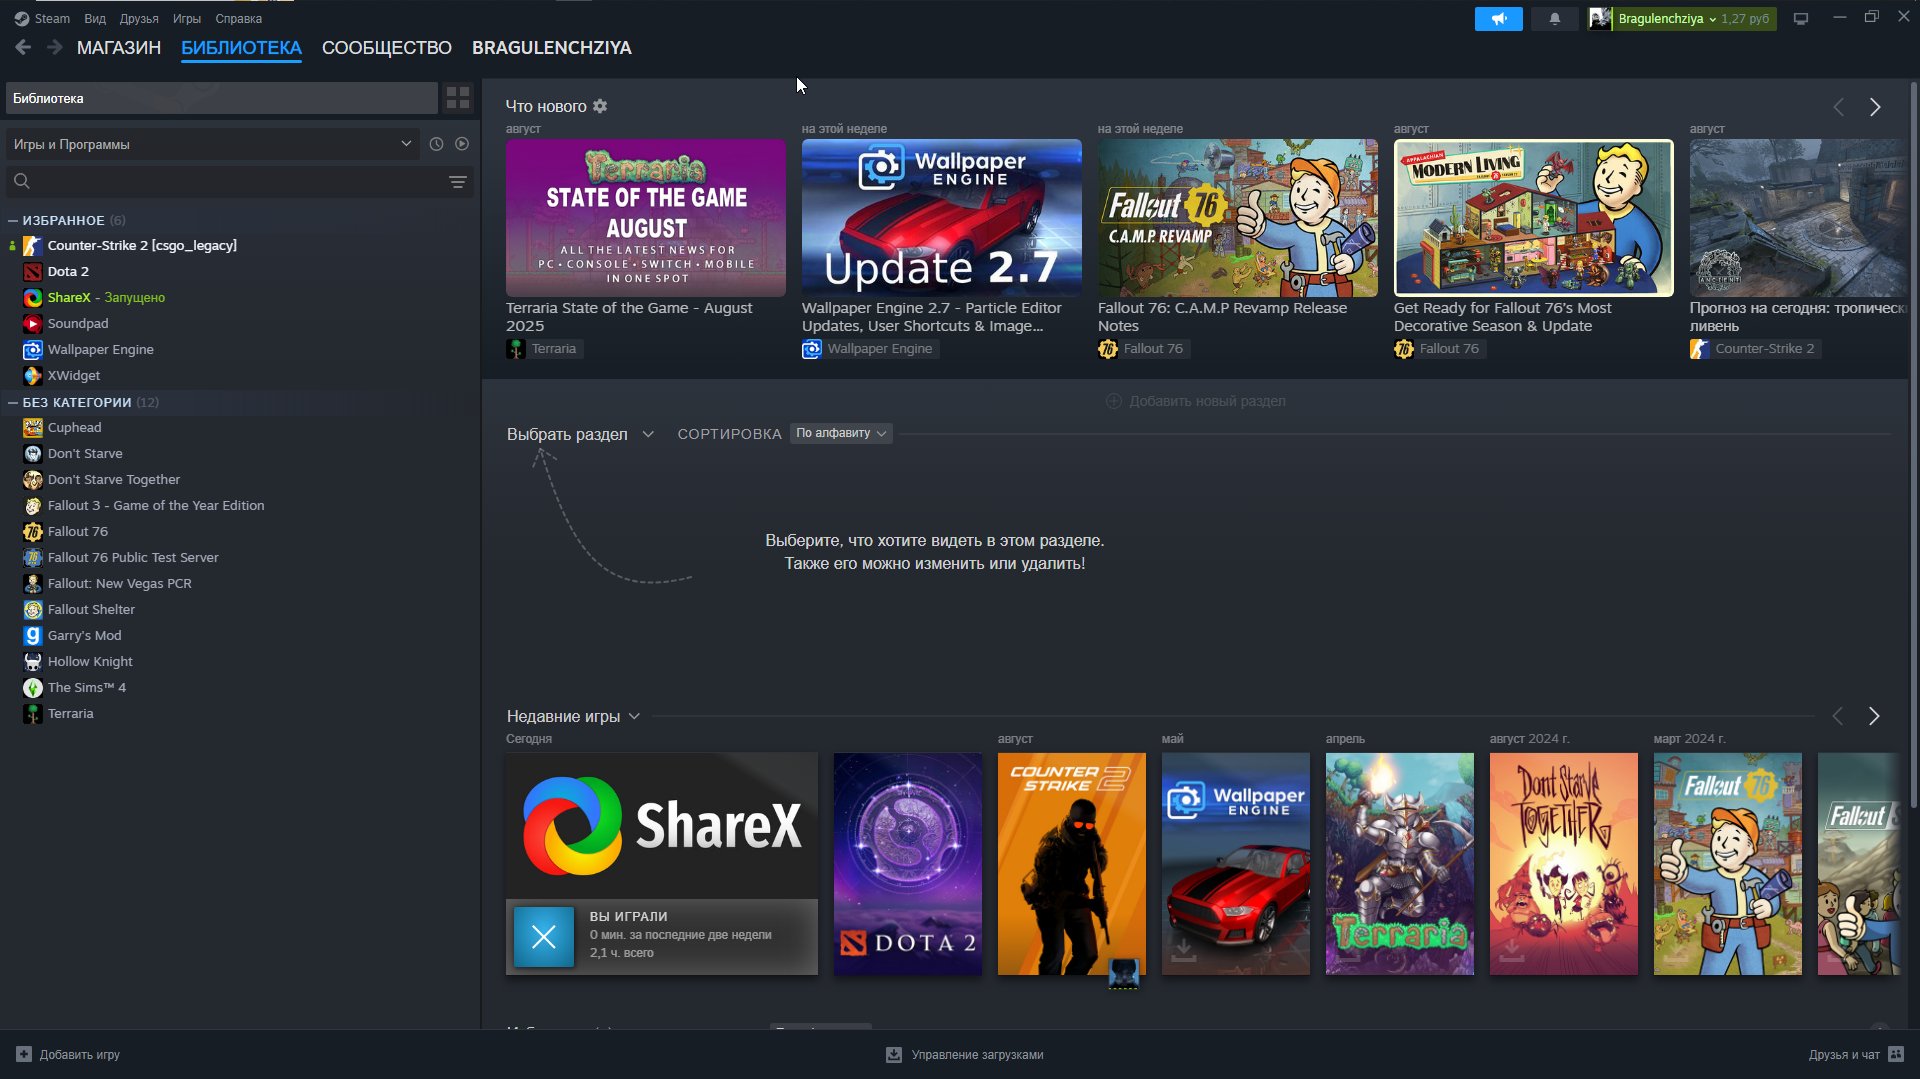
Task: Open the What's New settings gear
Action: [x=600, y=106]
